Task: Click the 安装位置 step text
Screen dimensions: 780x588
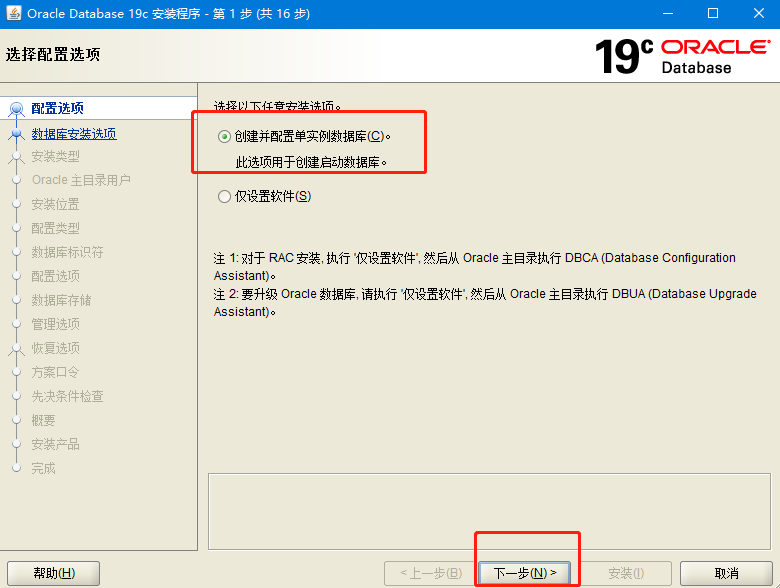Action: pyautogui.click(x=55, y=204)
